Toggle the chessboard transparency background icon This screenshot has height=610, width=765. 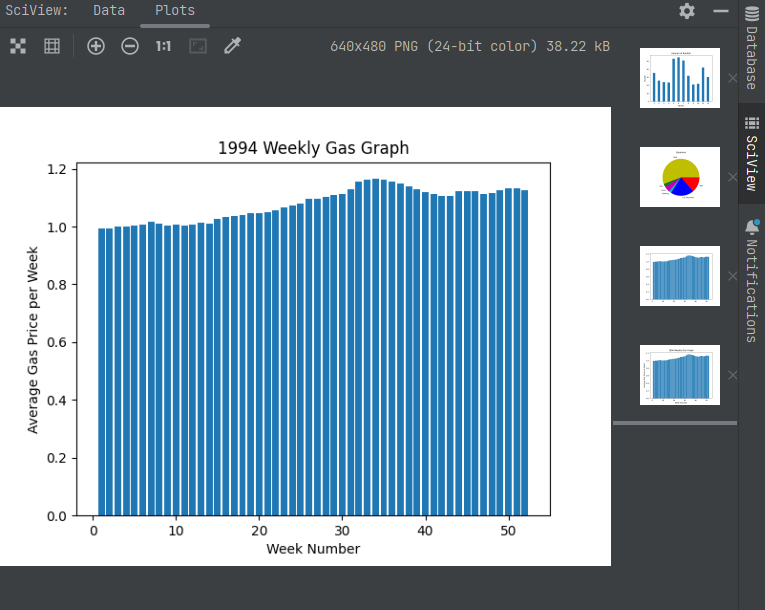point(18,46)
